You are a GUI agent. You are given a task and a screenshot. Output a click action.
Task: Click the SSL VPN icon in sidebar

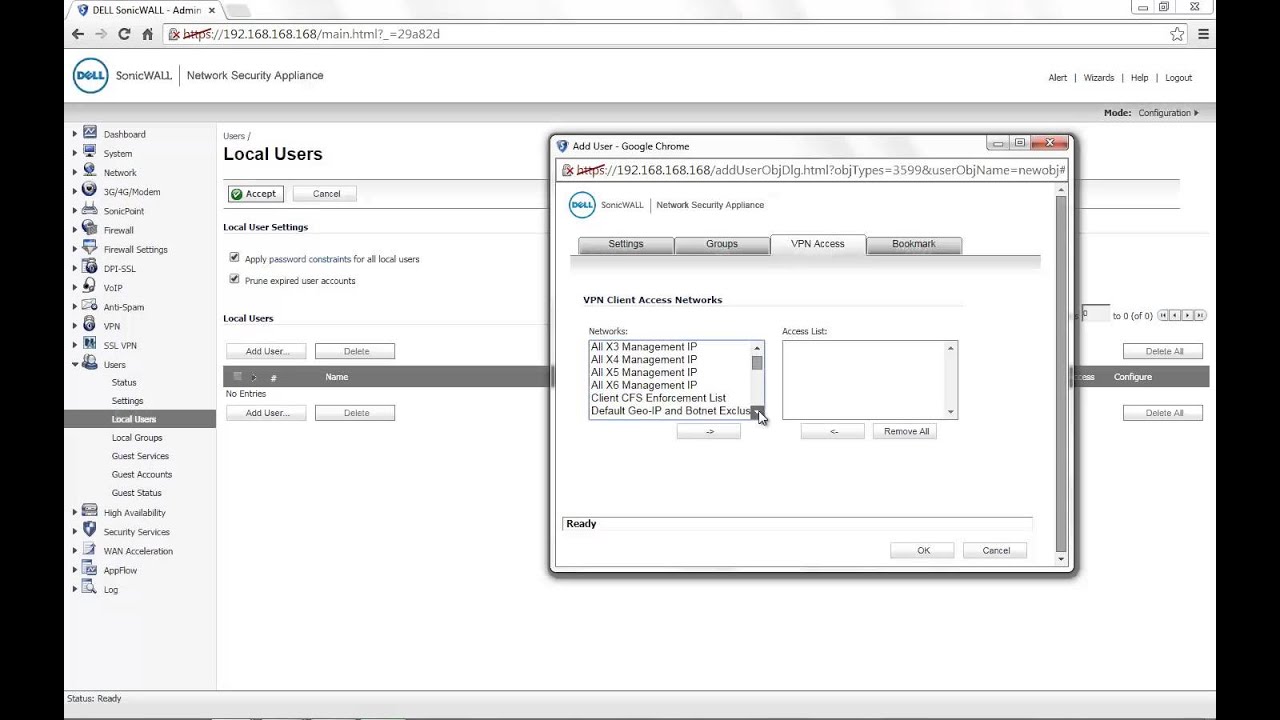click(90, 344)
